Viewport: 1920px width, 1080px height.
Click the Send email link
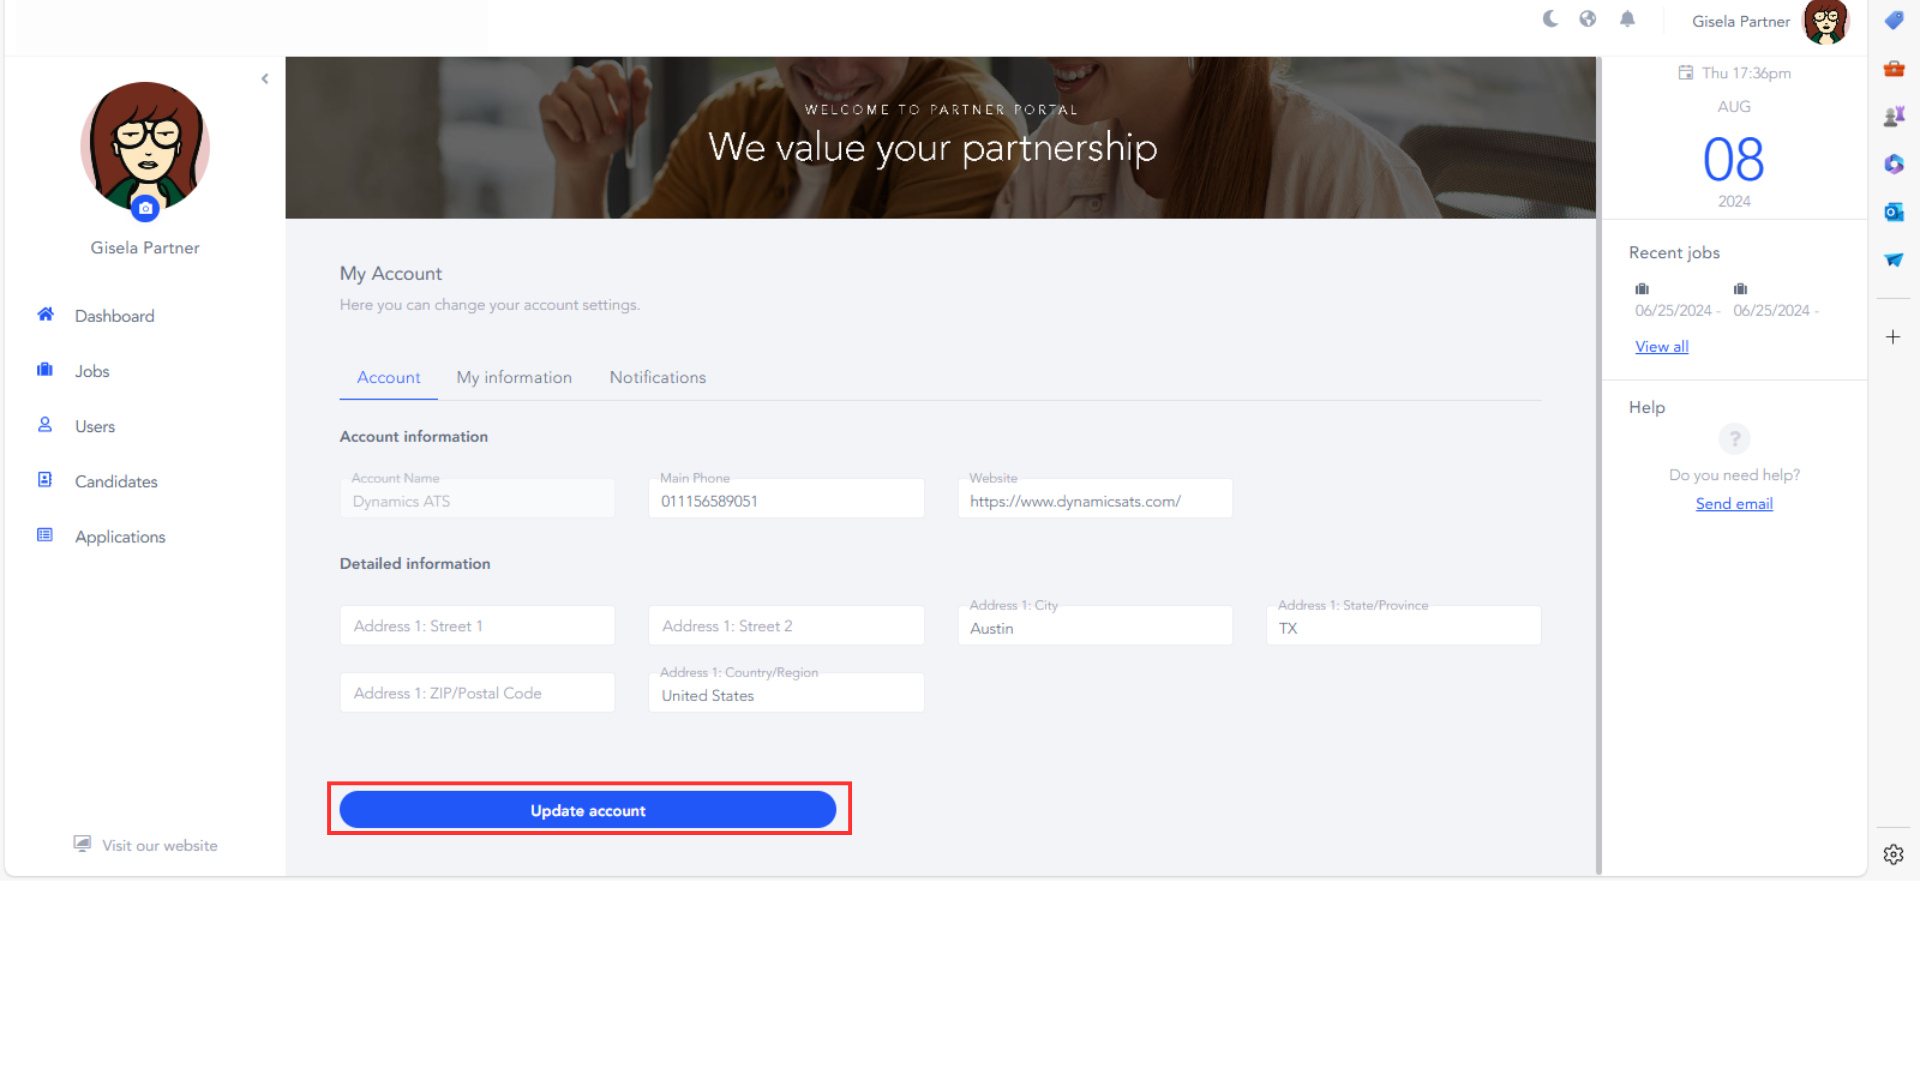(1734, 504)
